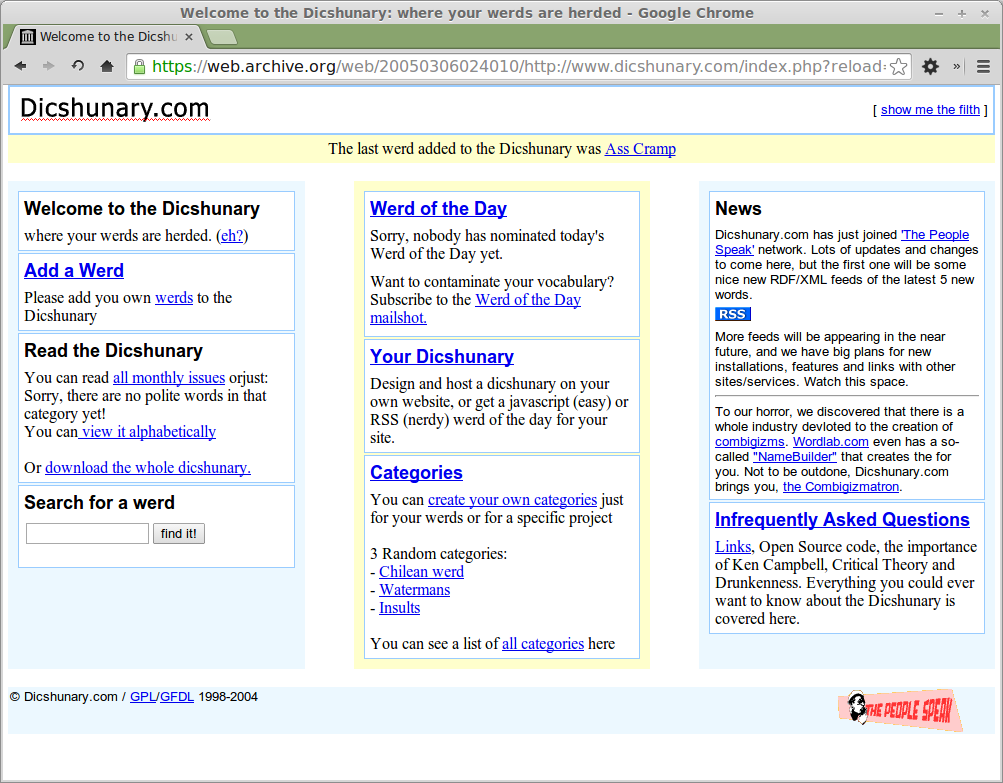This screenshot has width=1003, height=783.
Task: Open Infrequently Asked Questions heading link
Action: coord(842,519)
